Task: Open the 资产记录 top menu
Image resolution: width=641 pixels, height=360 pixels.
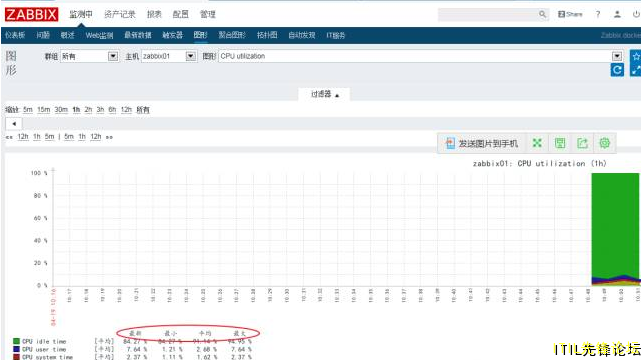Action: point(119,14)
